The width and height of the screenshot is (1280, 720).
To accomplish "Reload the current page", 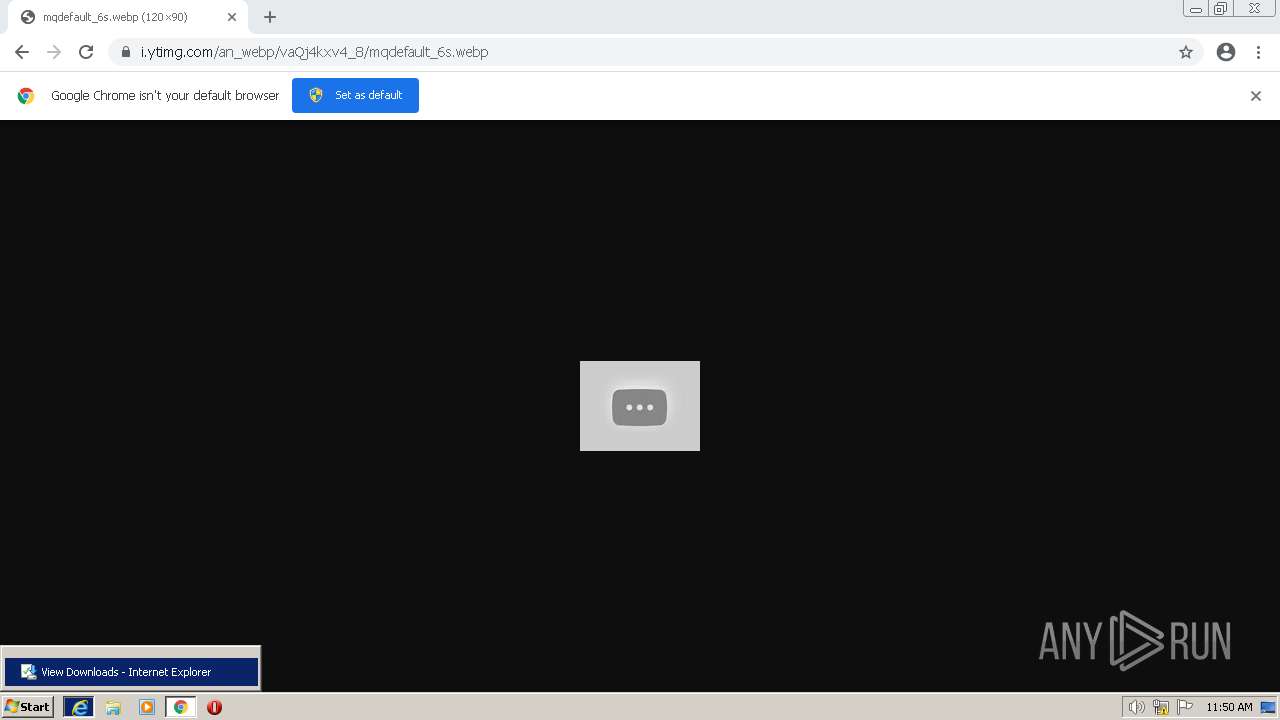I will click(86, 52).
